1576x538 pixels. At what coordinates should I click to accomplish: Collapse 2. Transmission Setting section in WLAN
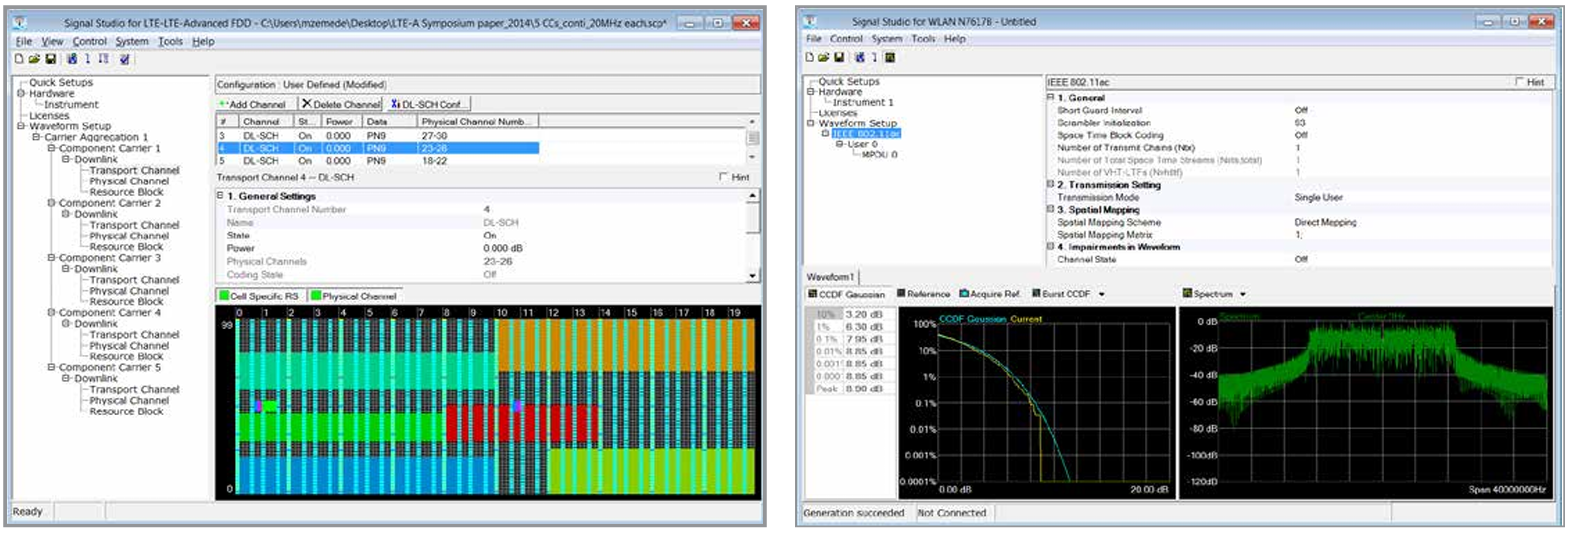pos(1050,184)
